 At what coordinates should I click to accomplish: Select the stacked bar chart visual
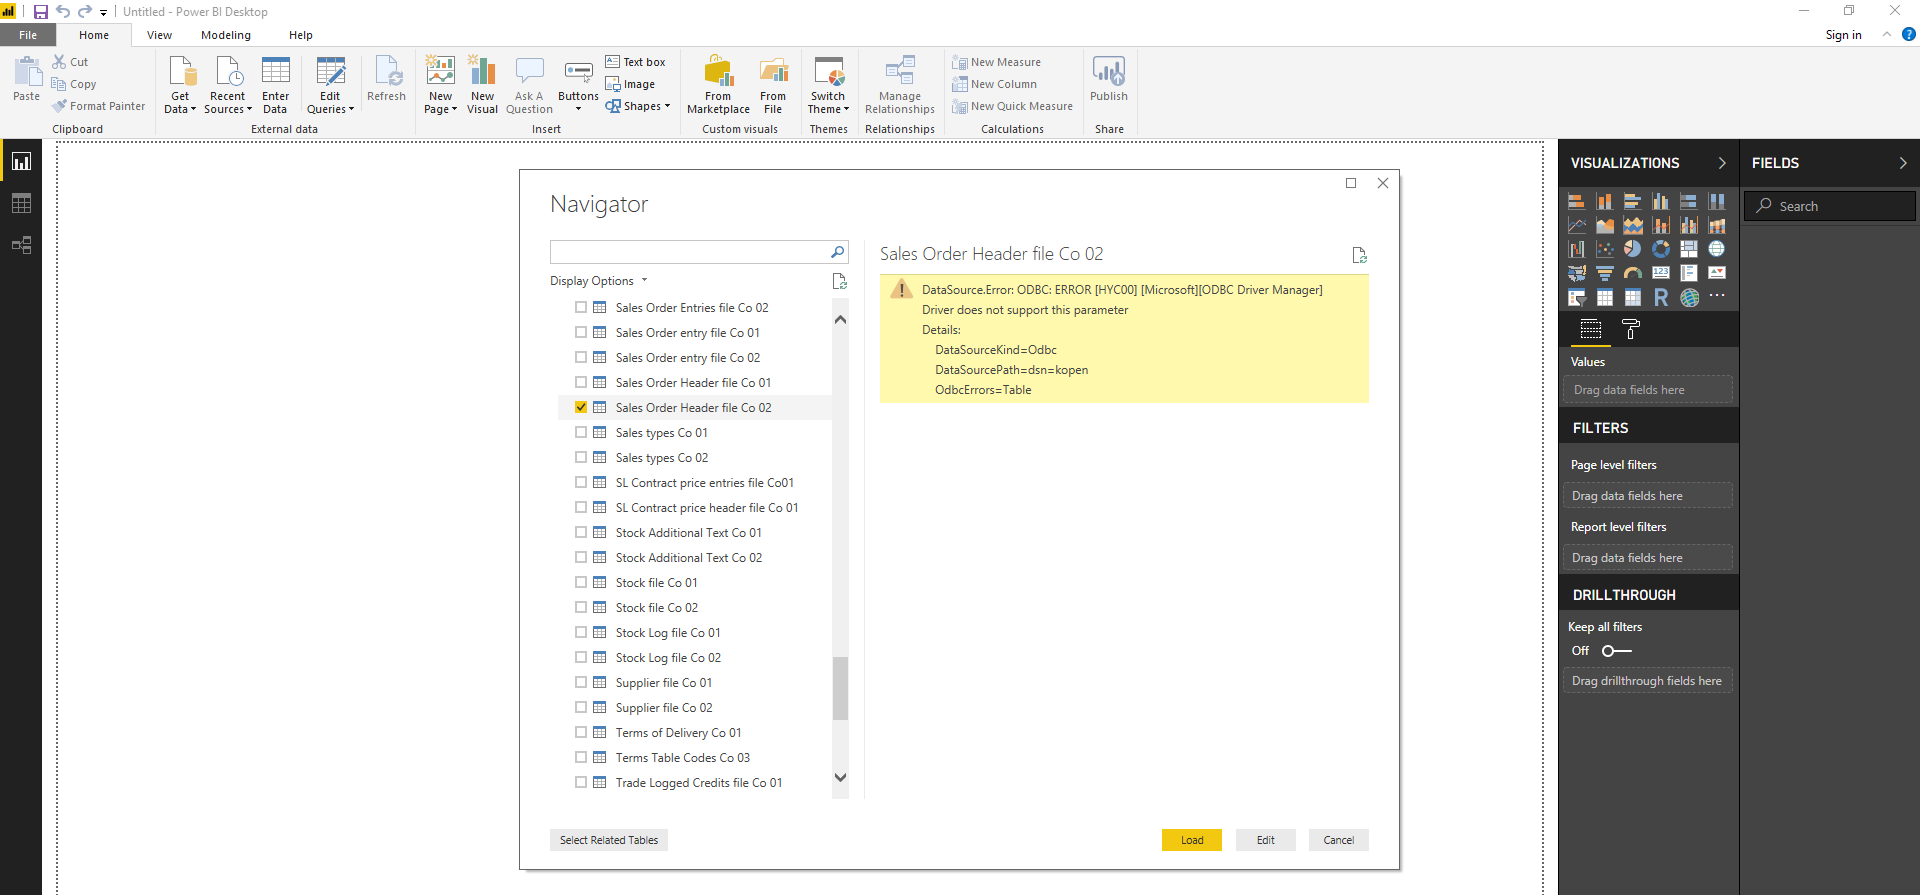[1576, 201]
